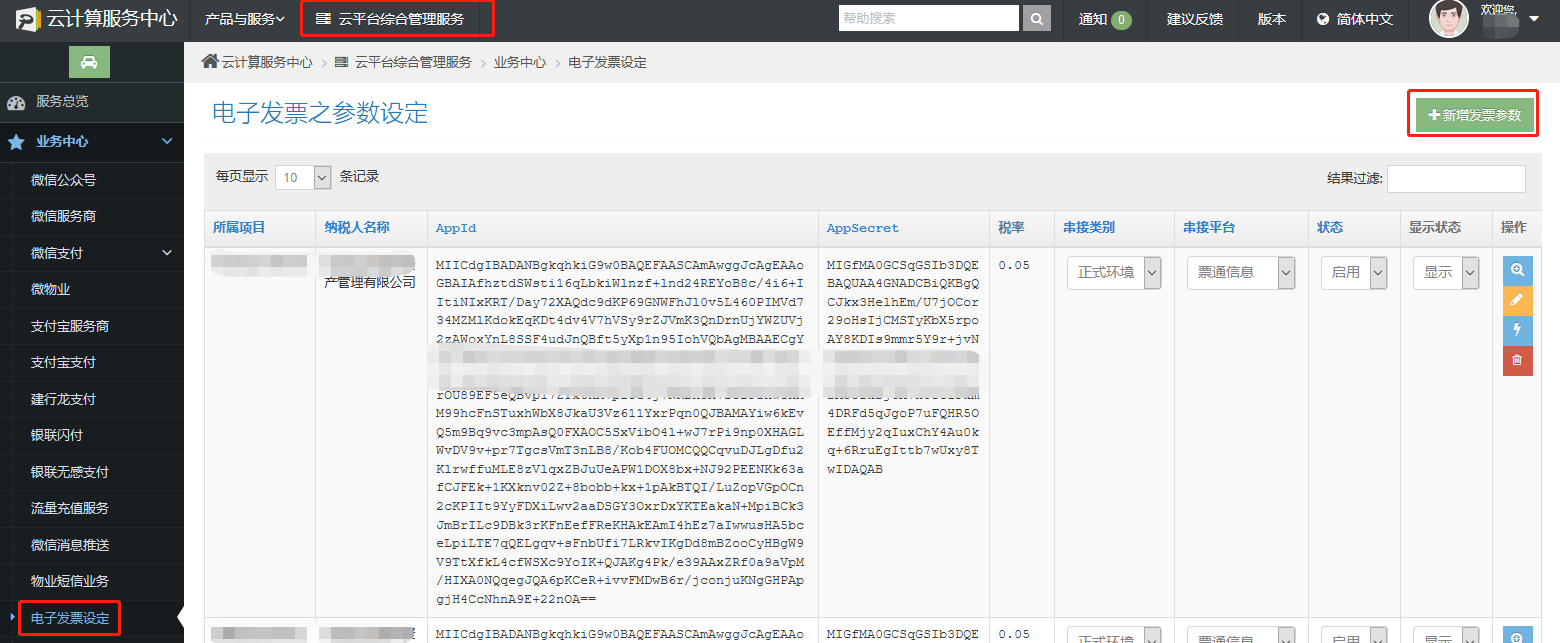Click the search magnifier button beside 帮助搜索

(x=1036, y=17)
